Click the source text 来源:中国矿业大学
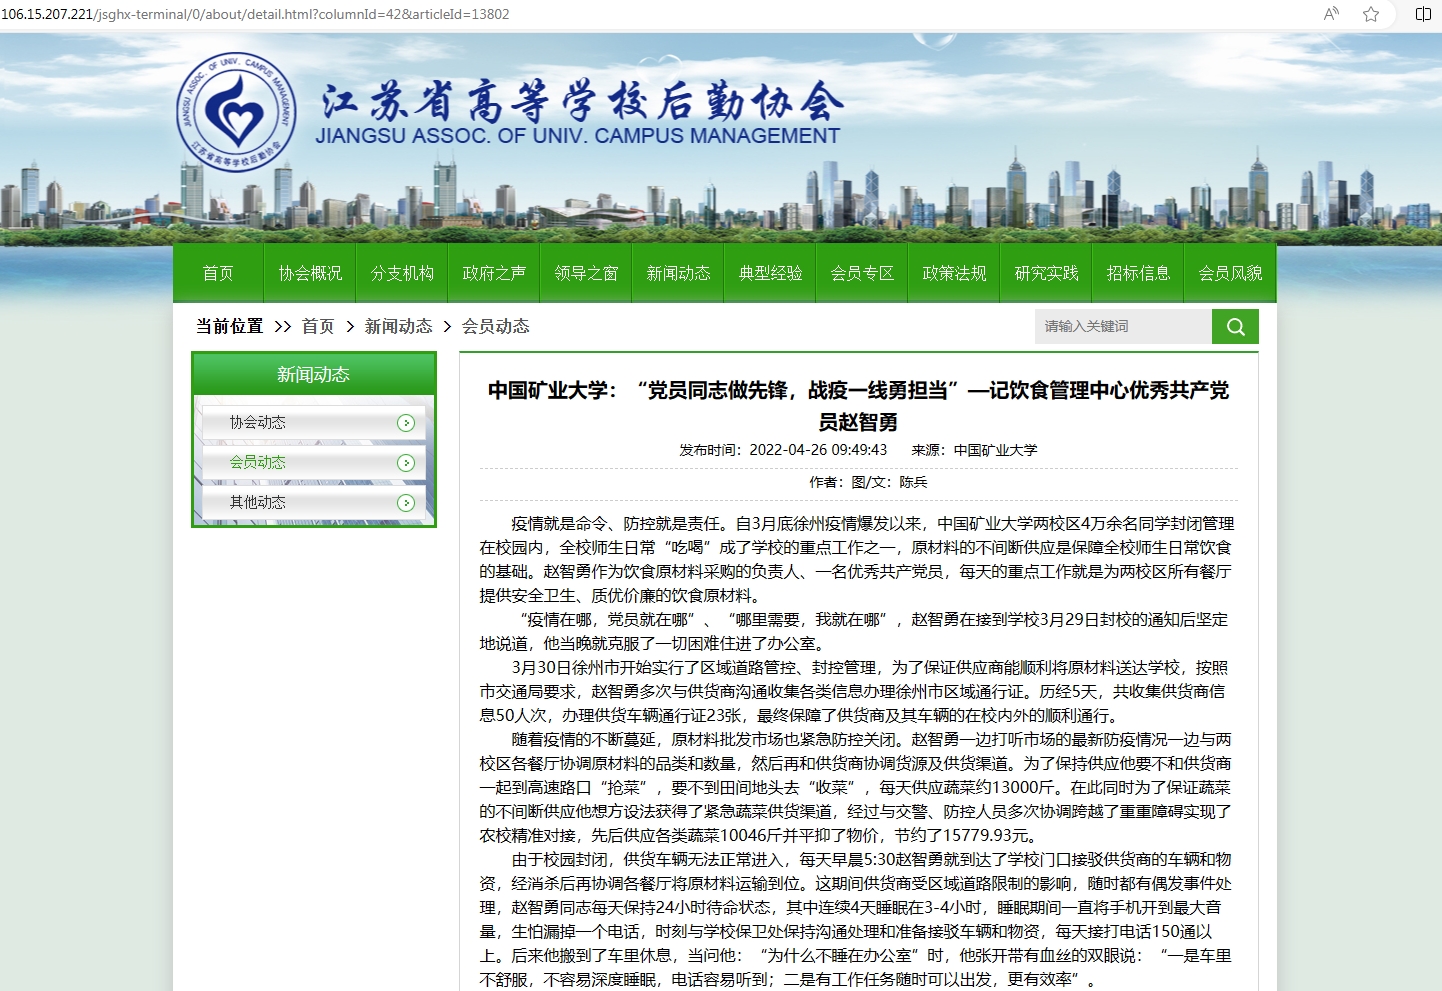The image size is (1442, 991). (x=974, y=450)
